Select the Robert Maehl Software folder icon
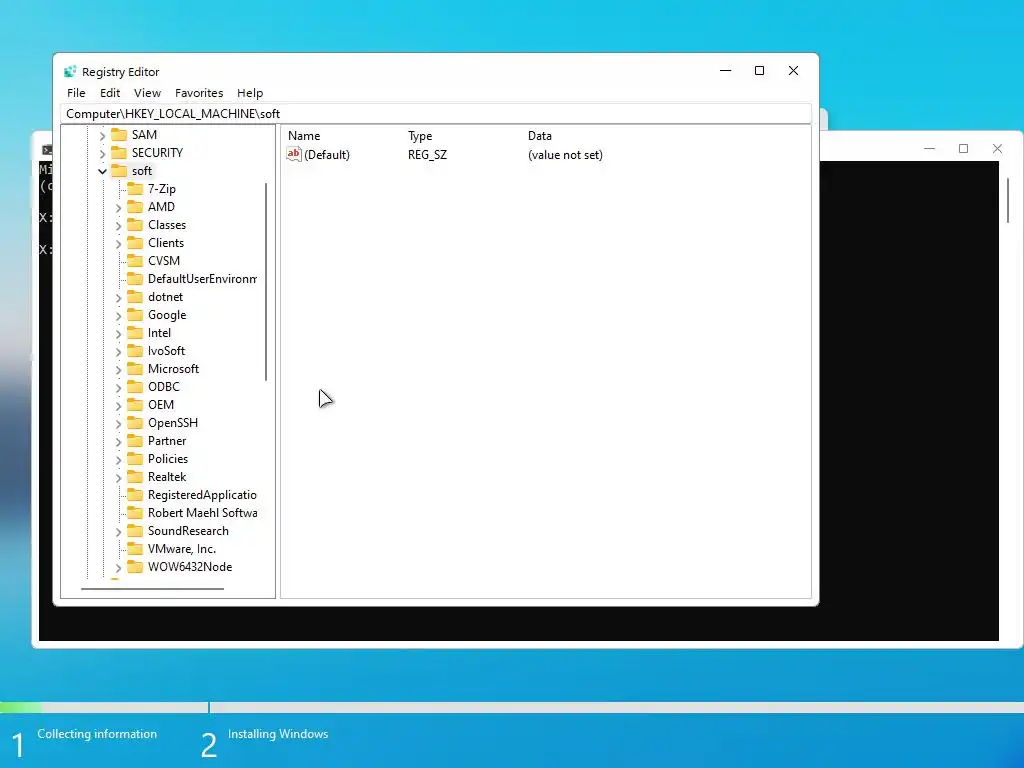1024x768 pixels. point(135,513)
